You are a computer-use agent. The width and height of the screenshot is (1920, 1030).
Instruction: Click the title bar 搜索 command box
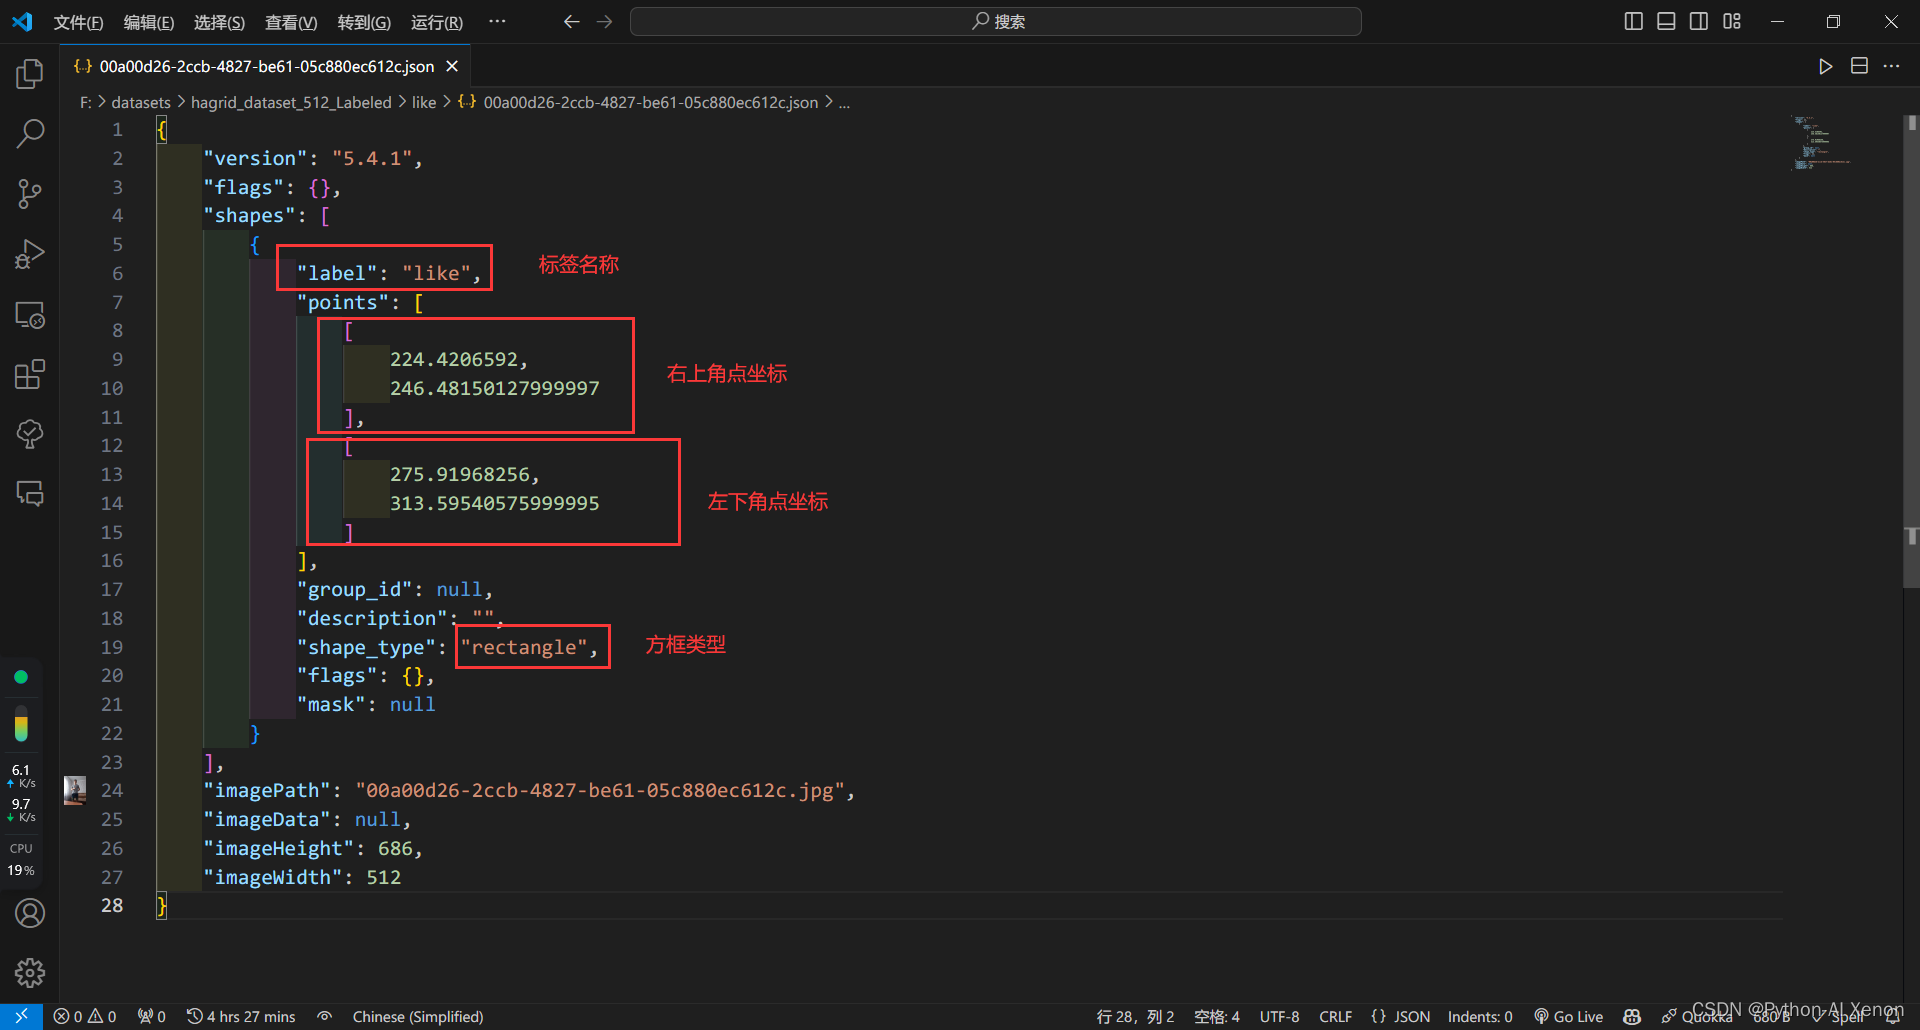click(x=996, y=21)
